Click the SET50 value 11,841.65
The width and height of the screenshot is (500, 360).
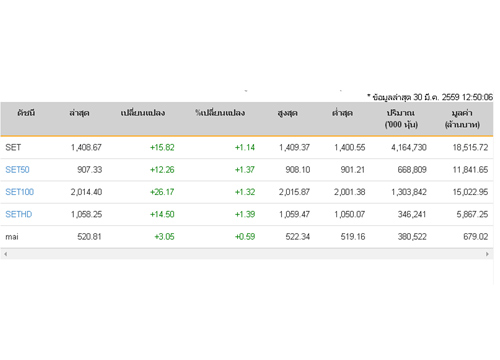470,170
